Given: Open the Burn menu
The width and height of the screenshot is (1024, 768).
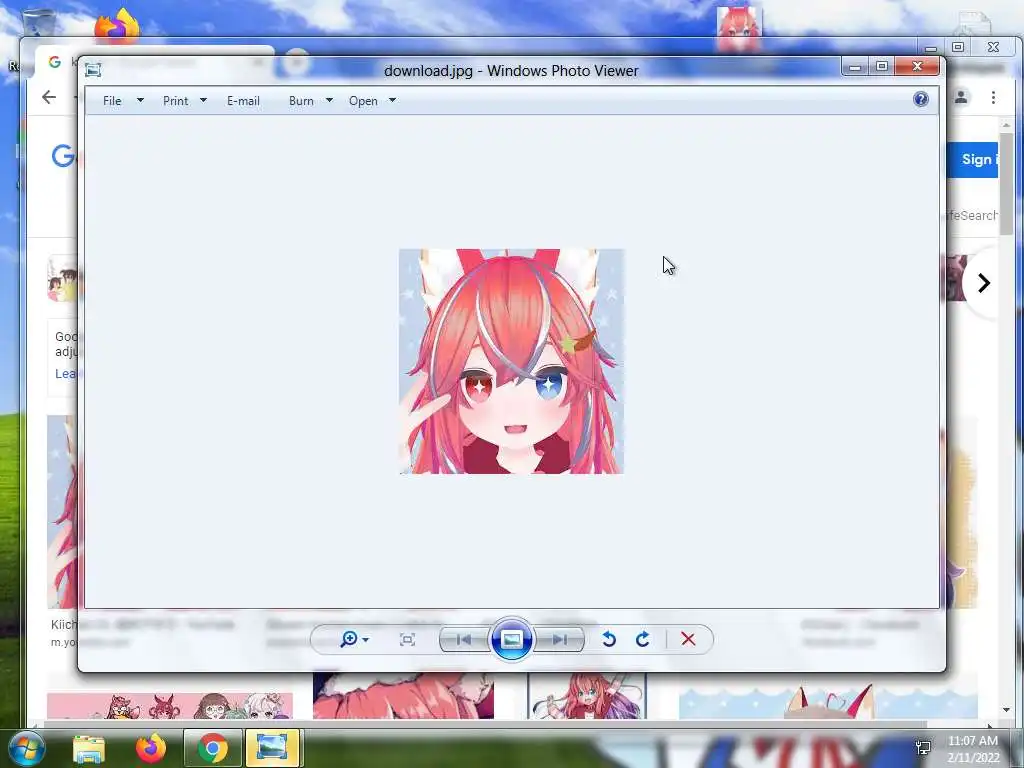Looking at the screenshot, I should (x=301, y=101).
